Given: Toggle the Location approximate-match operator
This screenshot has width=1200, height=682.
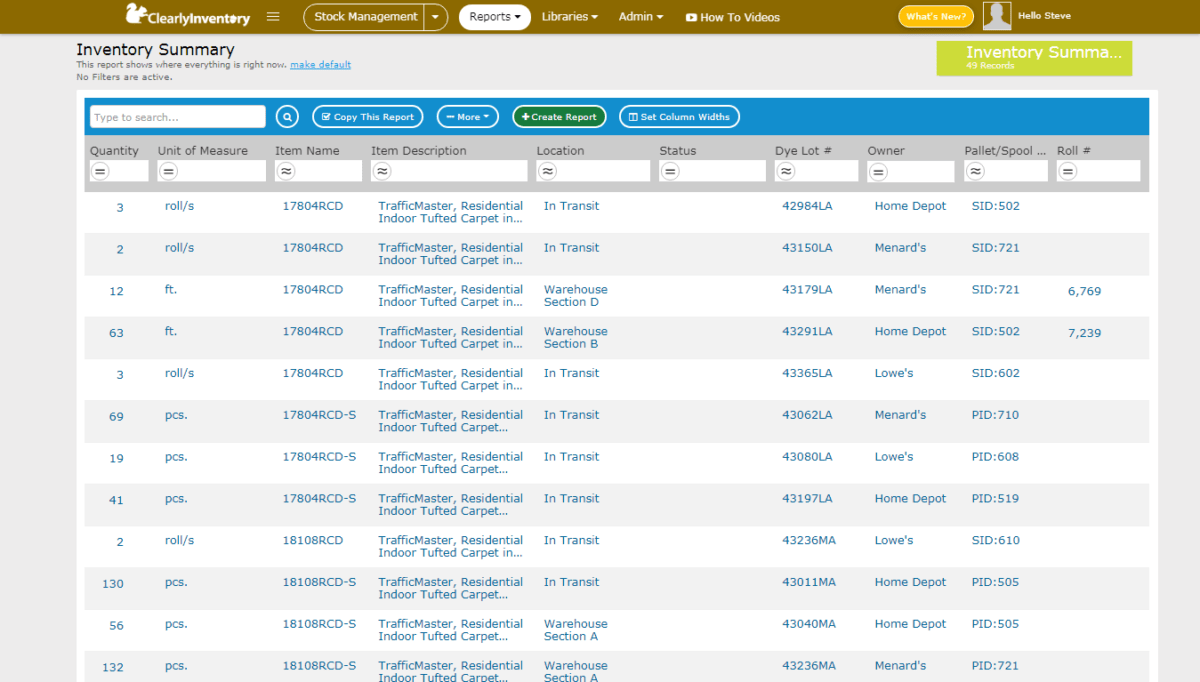Looking at the screenshot, I should click(547, 171).
